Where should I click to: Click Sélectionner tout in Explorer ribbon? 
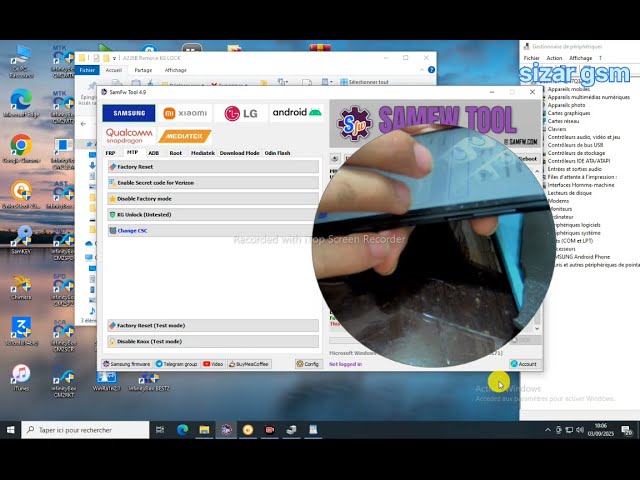click(x=364, y=82)
